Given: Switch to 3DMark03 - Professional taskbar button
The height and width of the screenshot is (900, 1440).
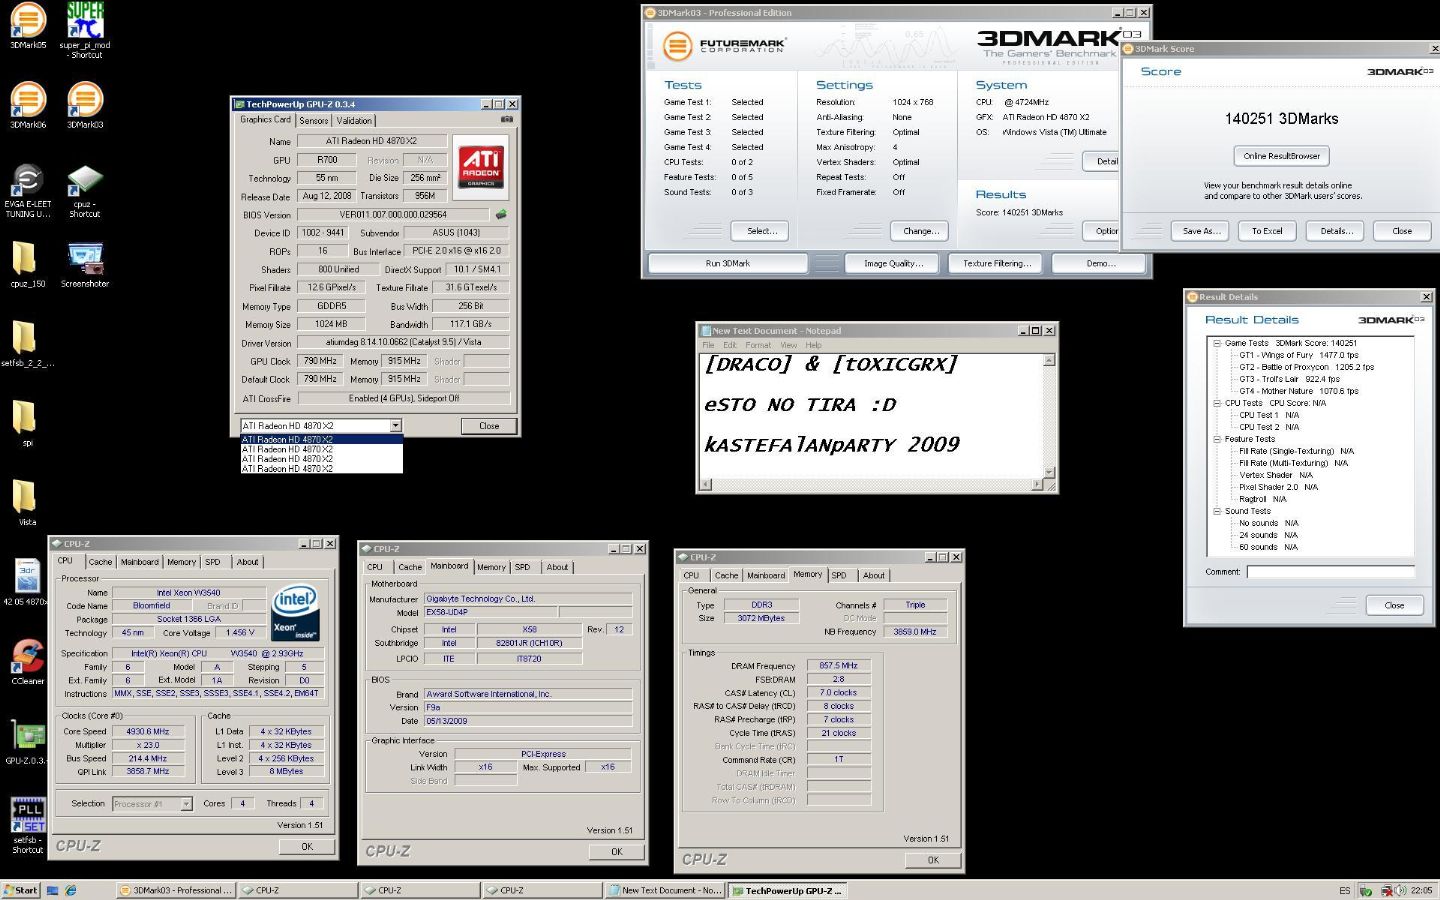Looking at the screenshot, I should click(176, 890).
